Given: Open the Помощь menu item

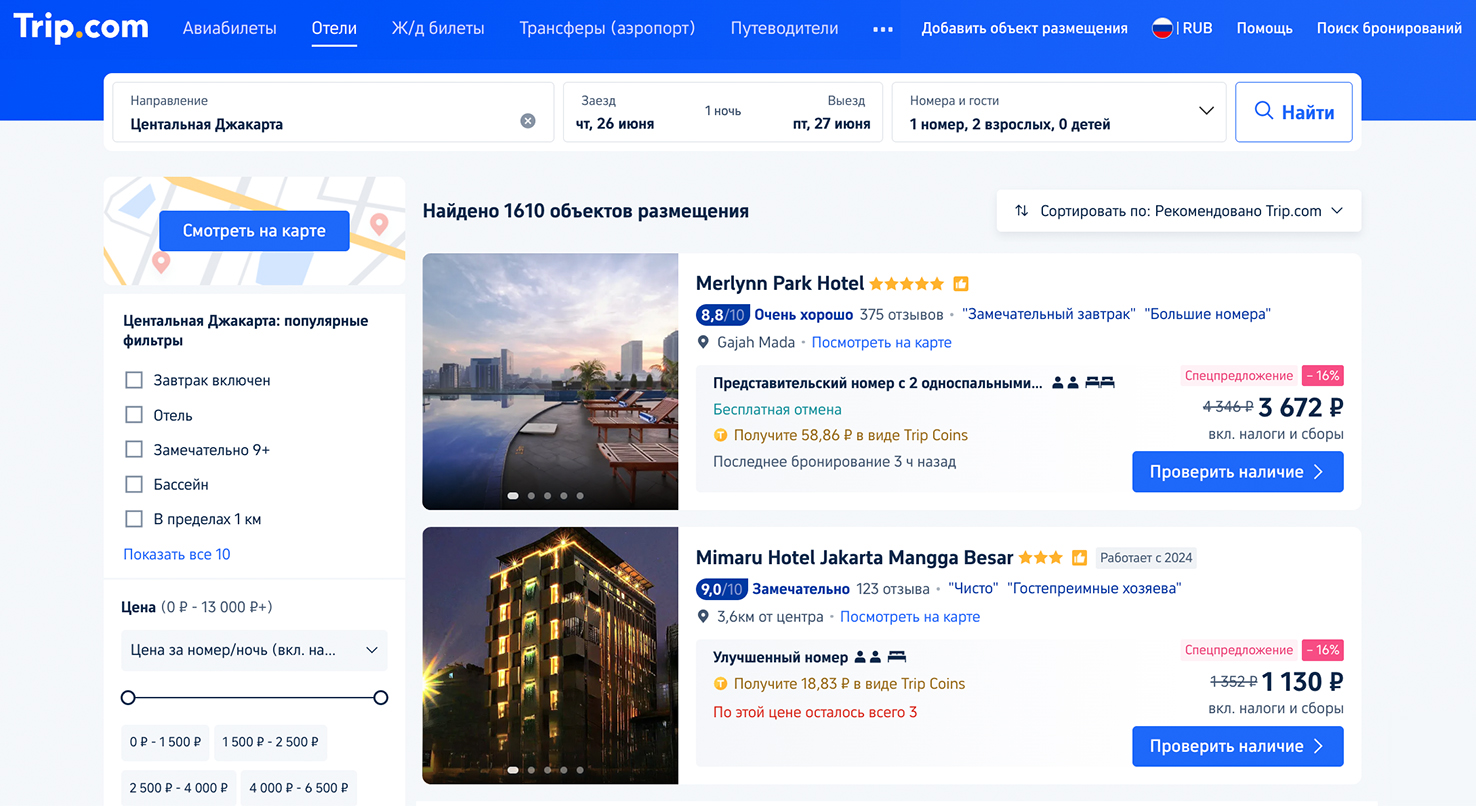Looking at the screenshot, I should point(1265,28).
